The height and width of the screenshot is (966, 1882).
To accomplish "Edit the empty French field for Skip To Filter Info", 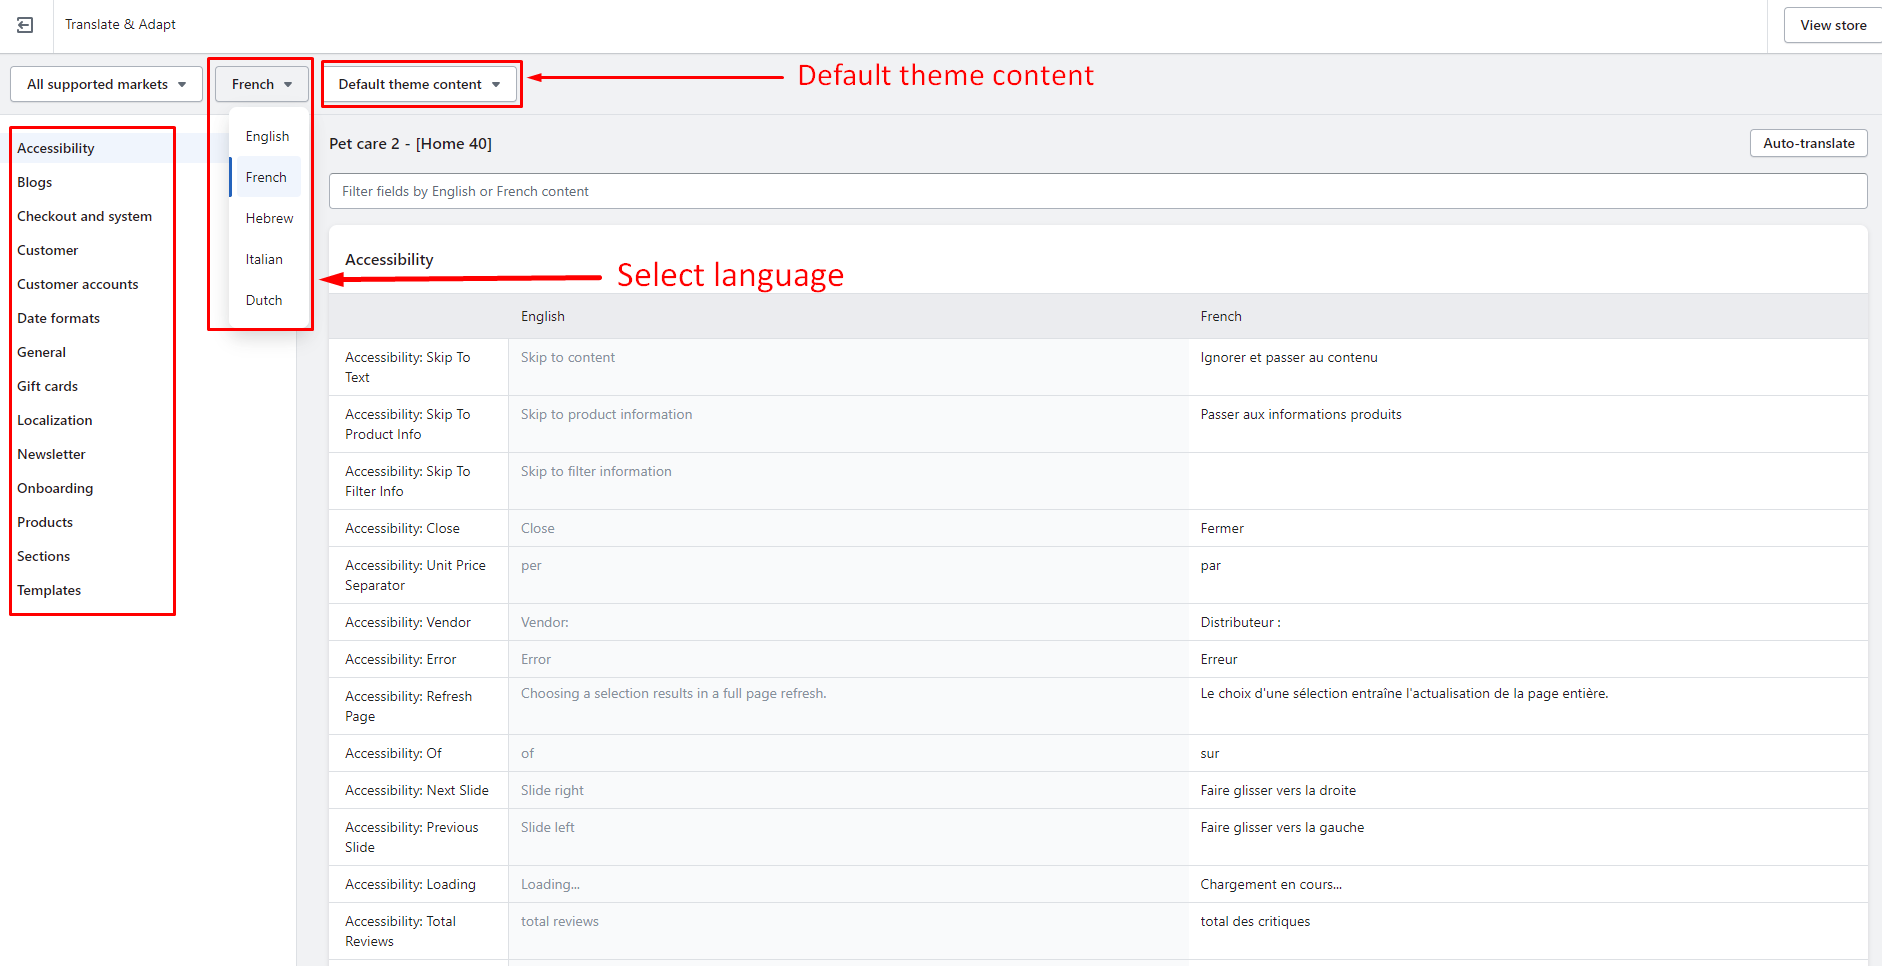I will coord(1526,481).
